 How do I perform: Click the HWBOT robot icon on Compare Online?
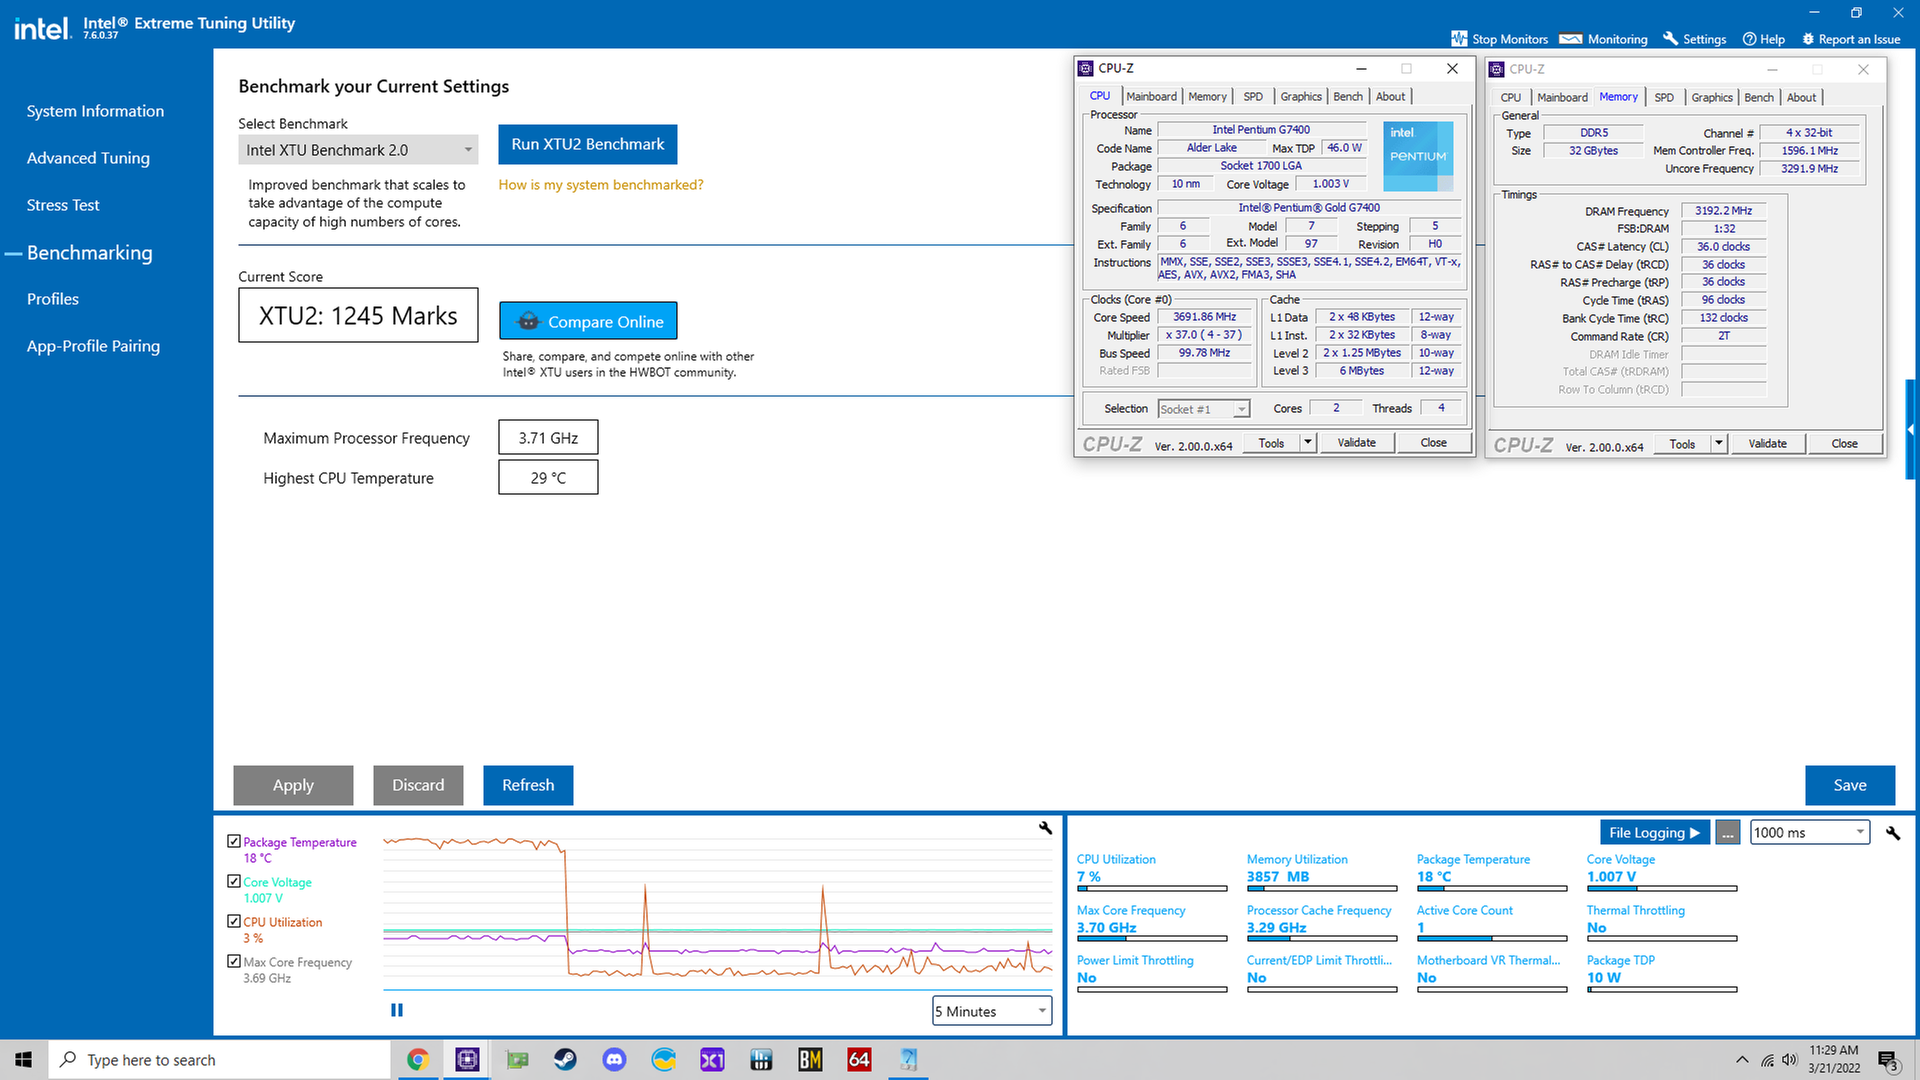tap(528, 322)
